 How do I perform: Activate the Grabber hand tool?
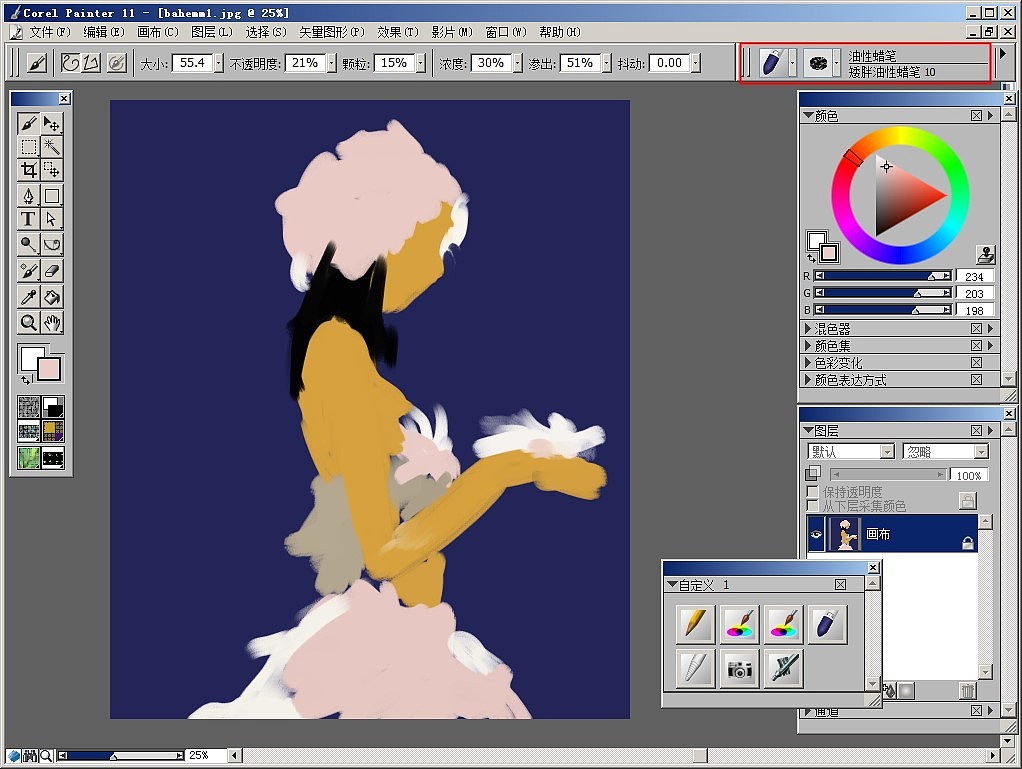point(52,322)
